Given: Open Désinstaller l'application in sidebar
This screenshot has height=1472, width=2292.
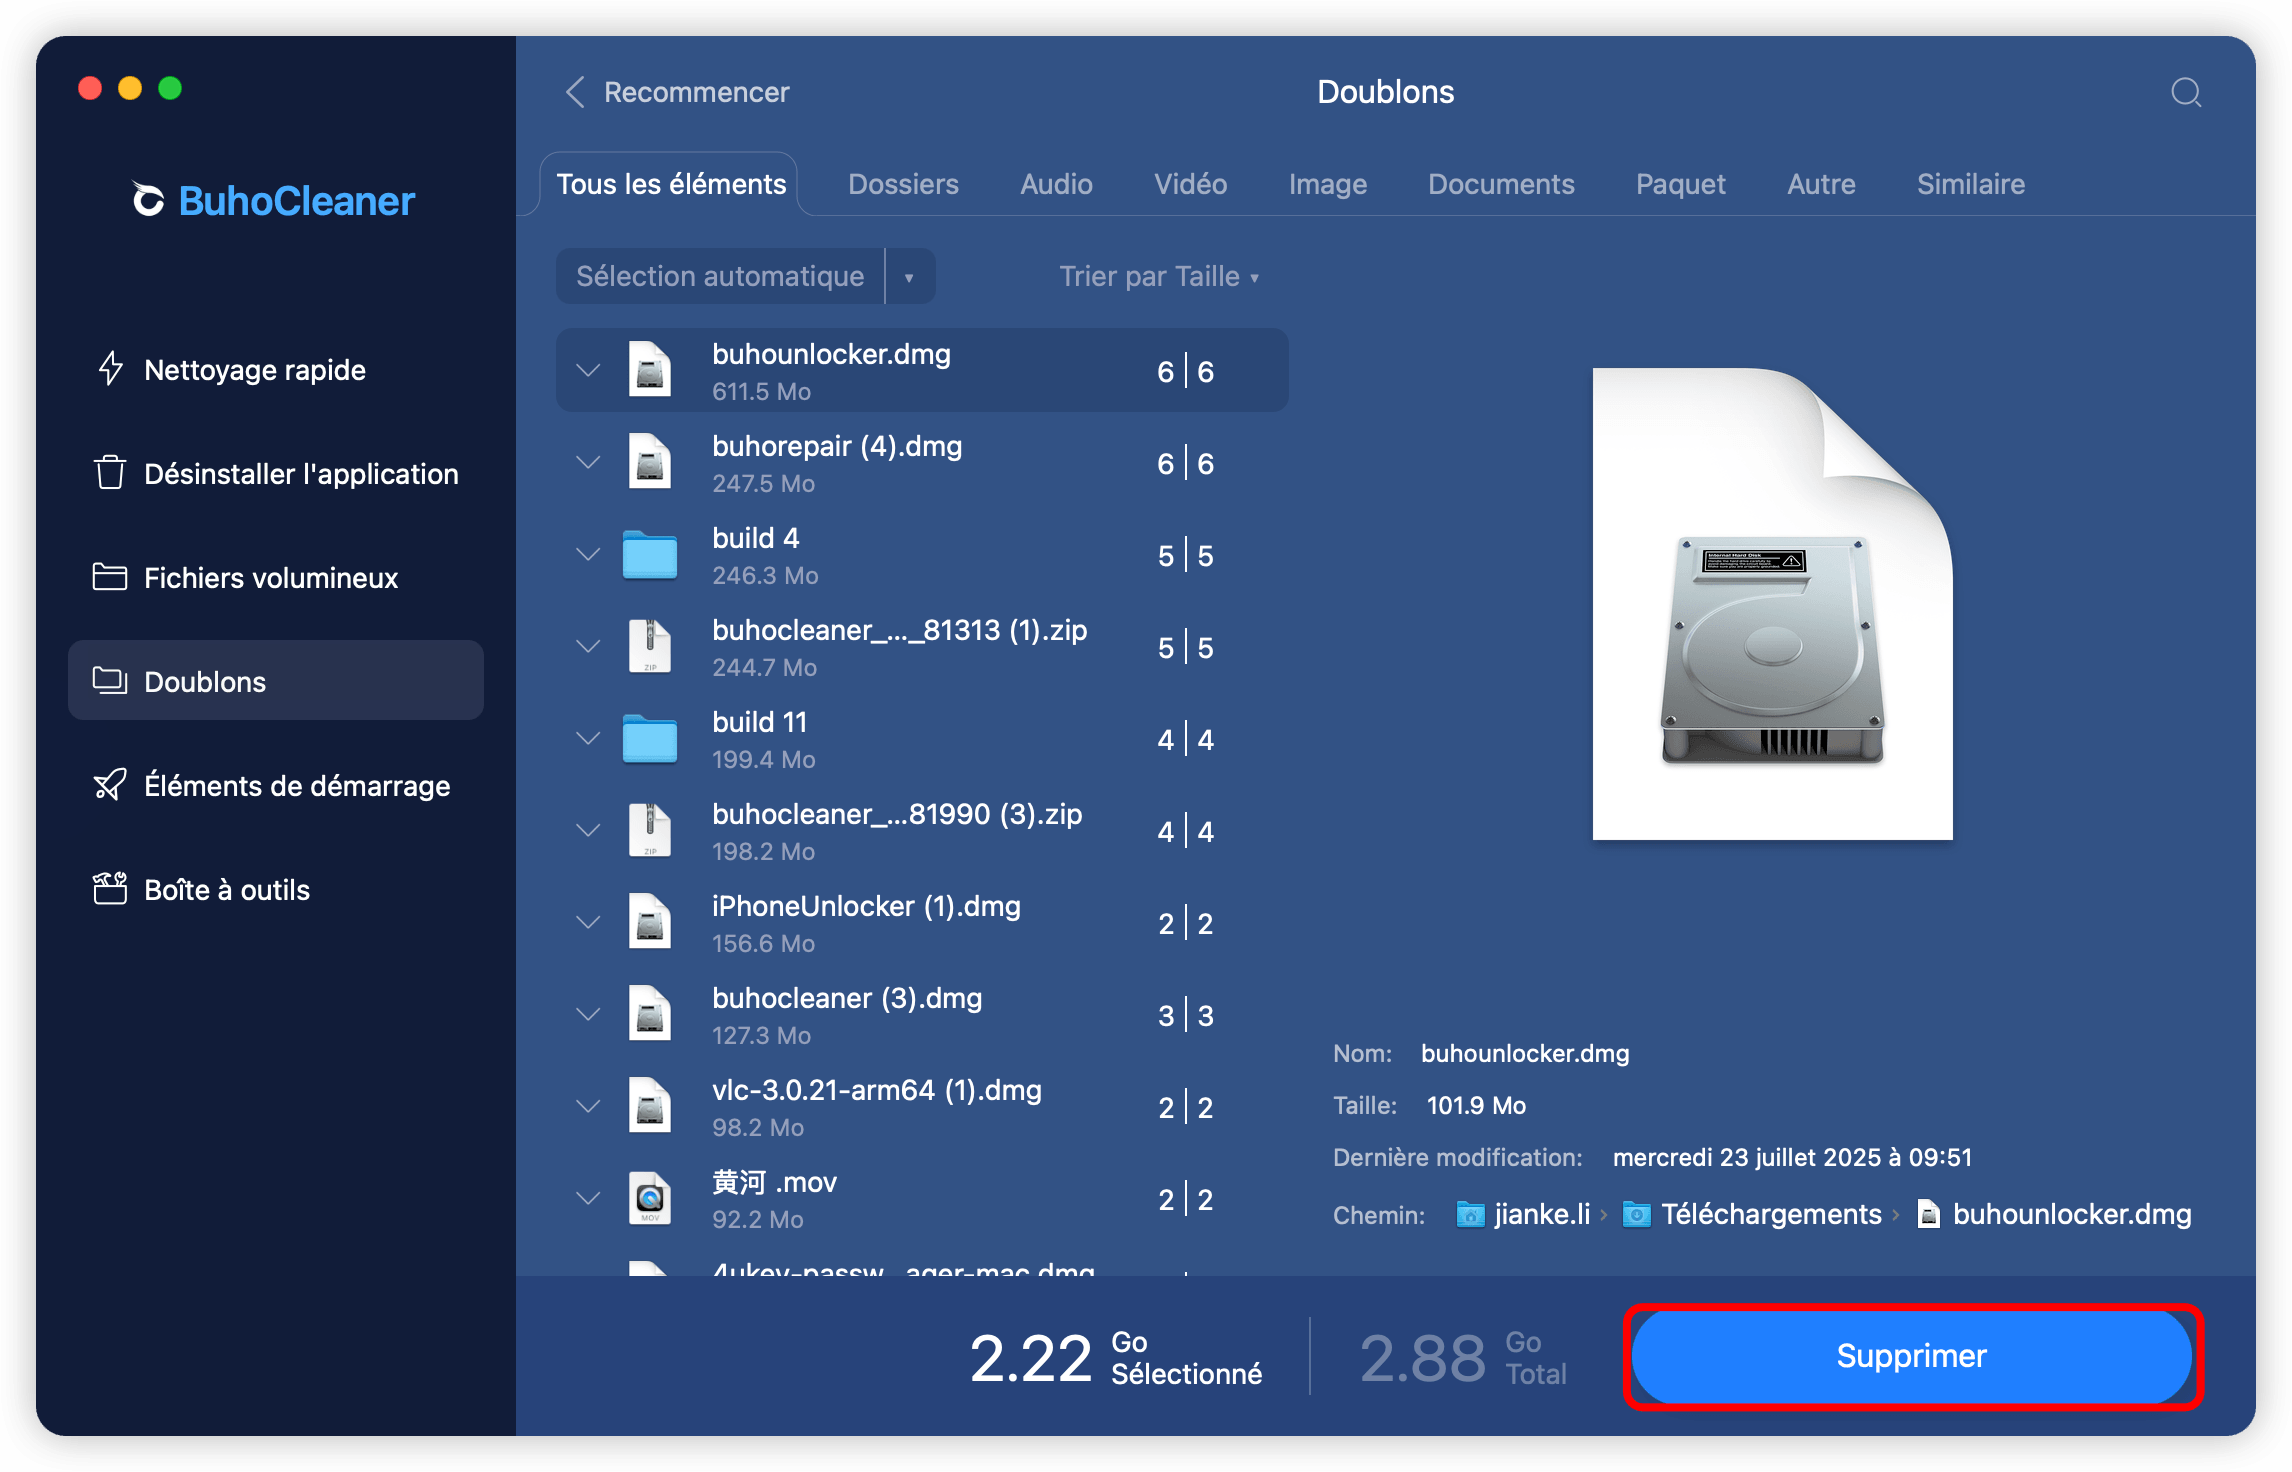Looking at the screenshot, I should click(276, 473).
